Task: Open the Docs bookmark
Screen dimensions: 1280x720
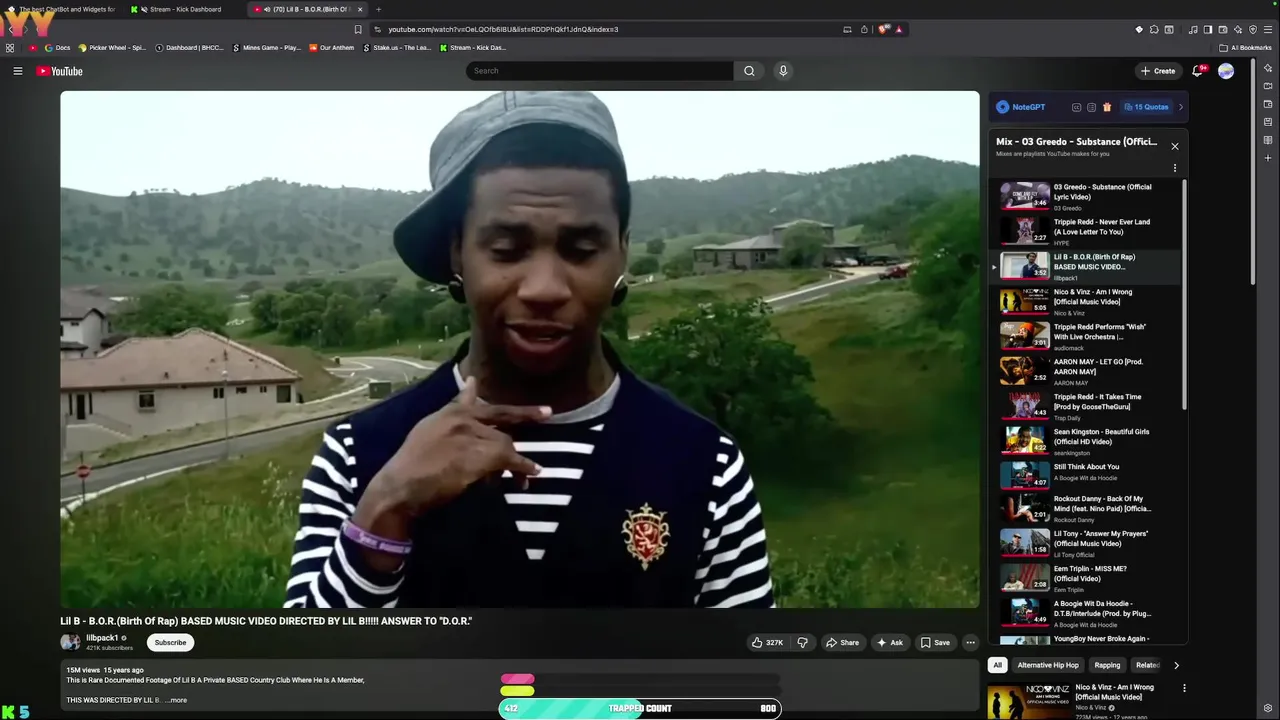Action: click(x=57, y=47)
